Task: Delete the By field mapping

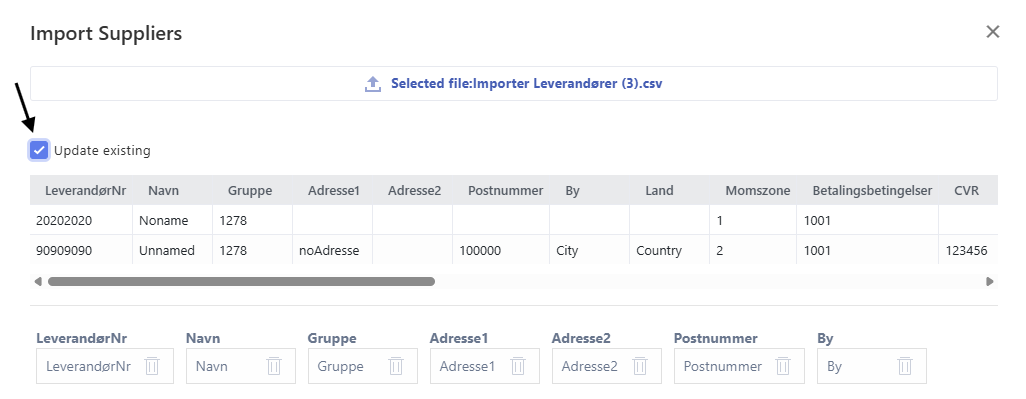Action: 905,366
